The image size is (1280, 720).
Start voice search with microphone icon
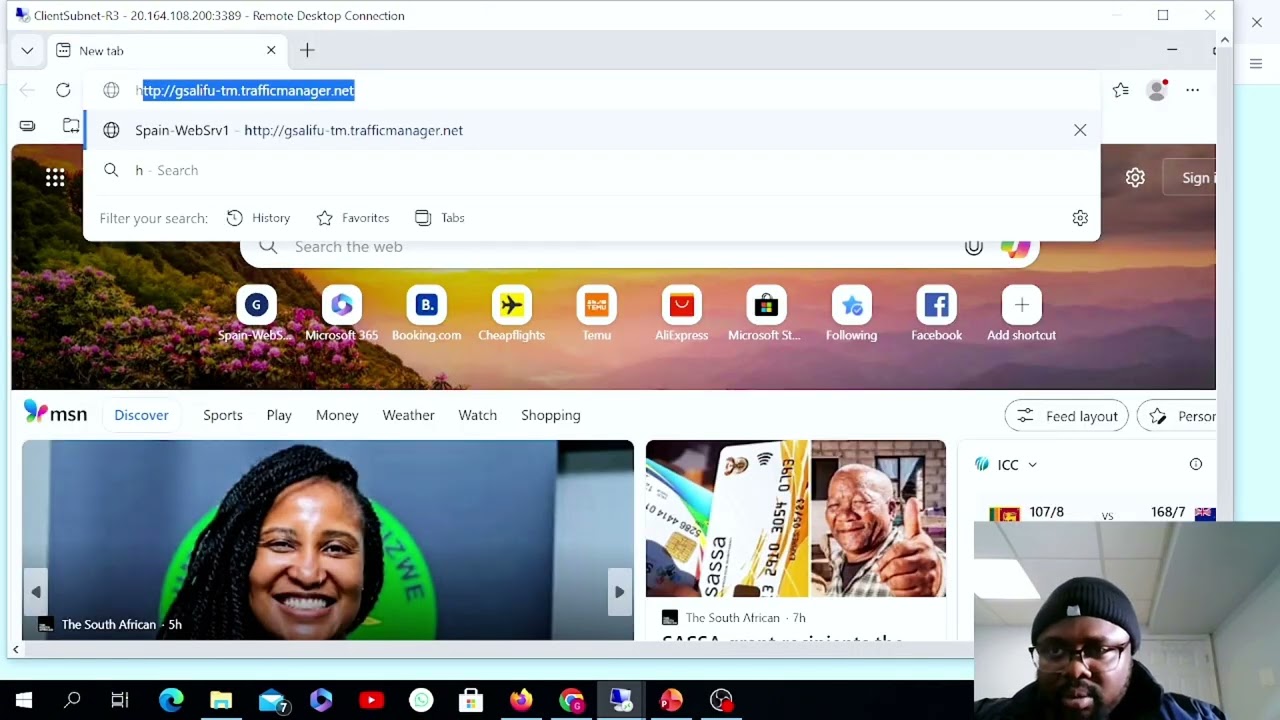pos(973,247)
